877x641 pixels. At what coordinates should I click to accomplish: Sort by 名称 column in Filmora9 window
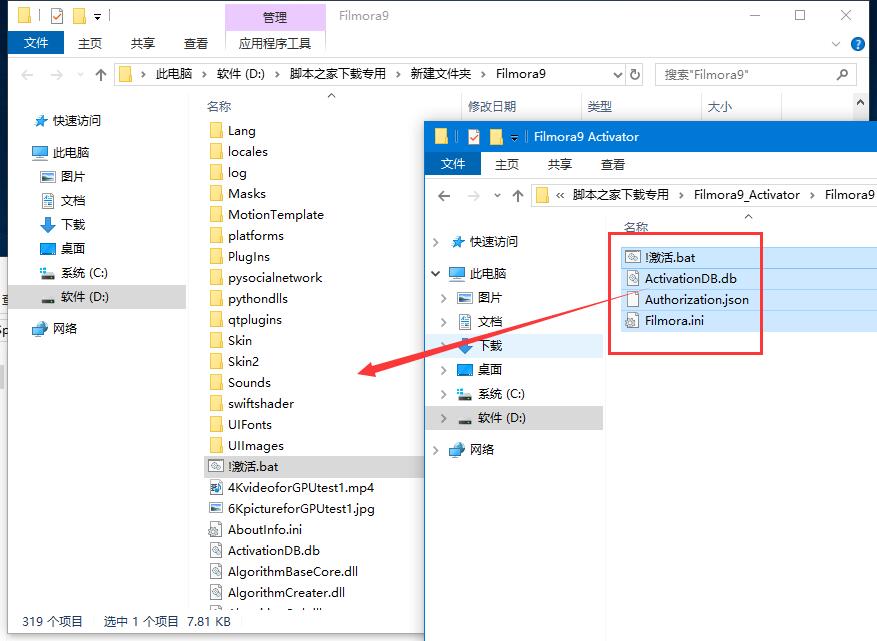coord(219,106)
